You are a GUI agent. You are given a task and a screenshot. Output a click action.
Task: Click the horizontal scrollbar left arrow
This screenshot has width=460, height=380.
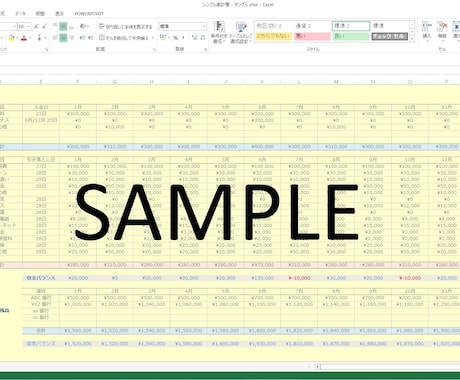[318, 366]
